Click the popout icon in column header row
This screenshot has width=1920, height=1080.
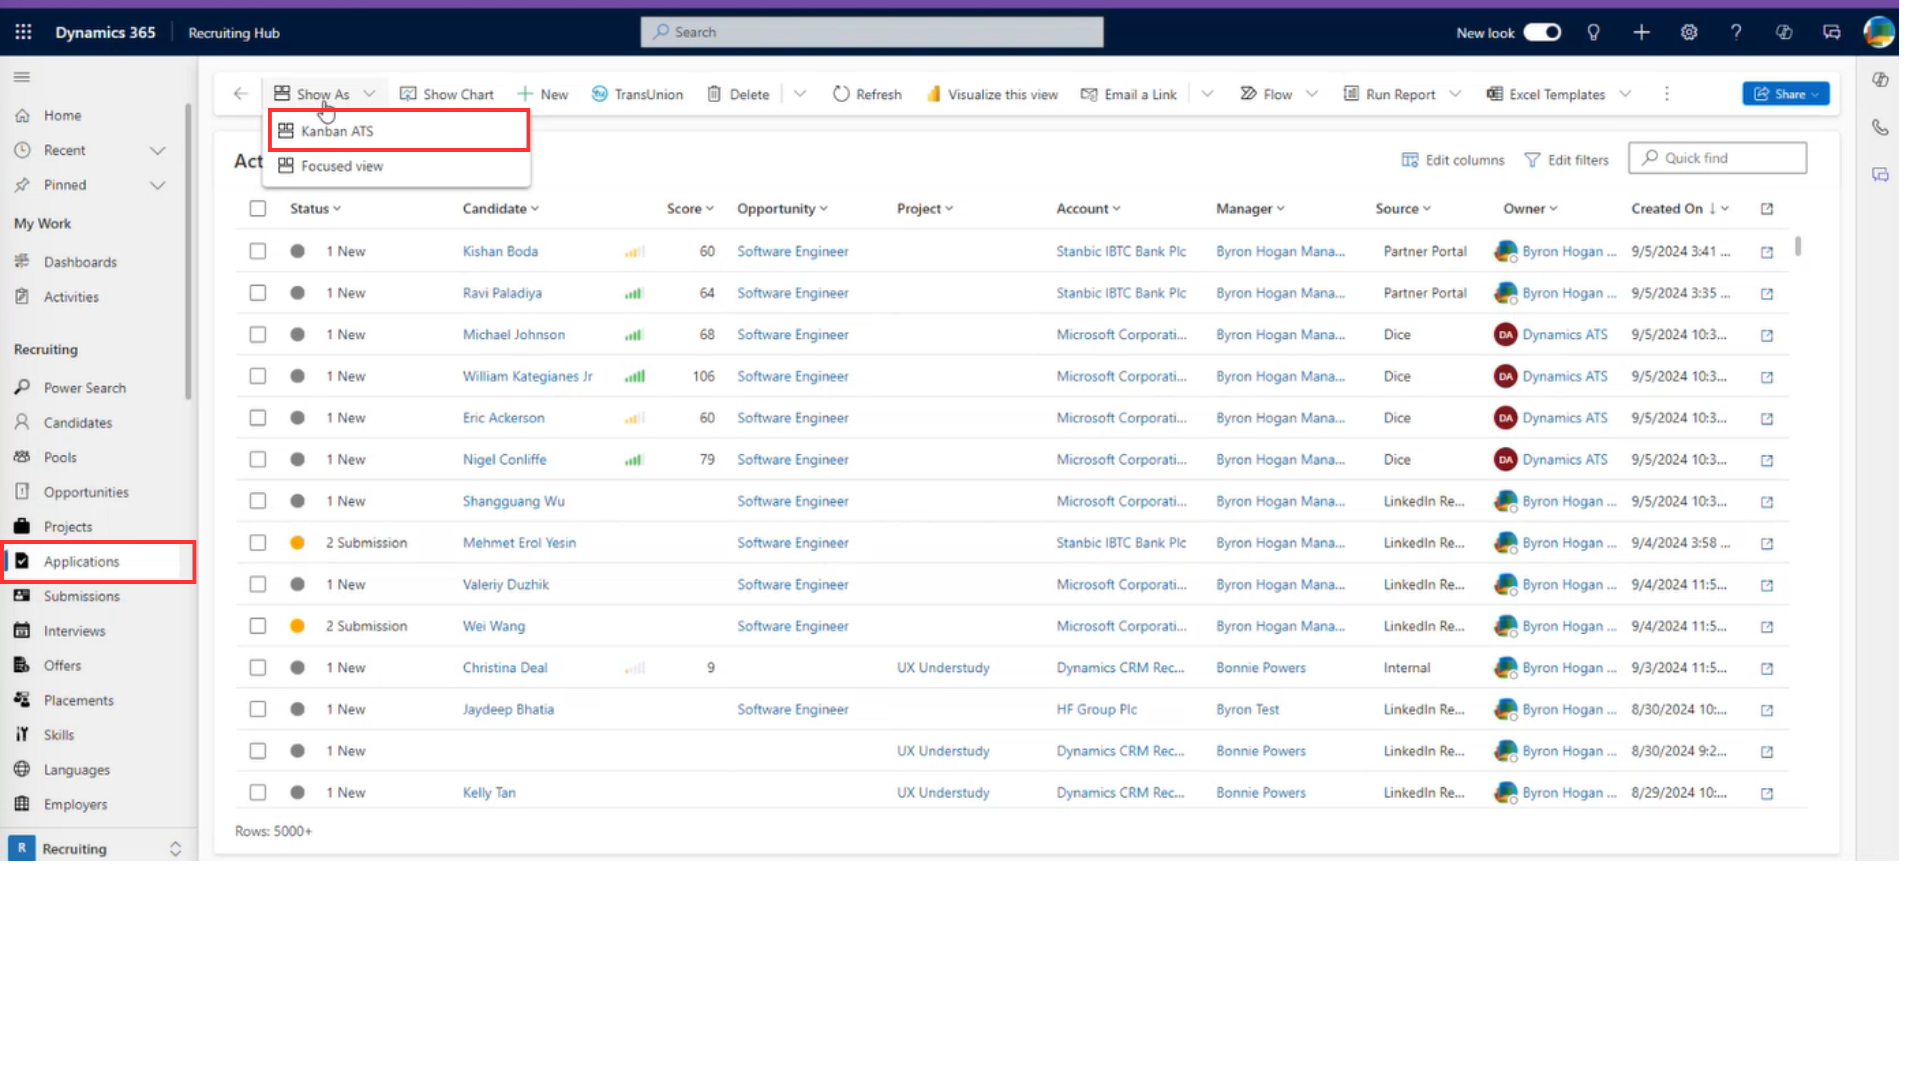1767,209
